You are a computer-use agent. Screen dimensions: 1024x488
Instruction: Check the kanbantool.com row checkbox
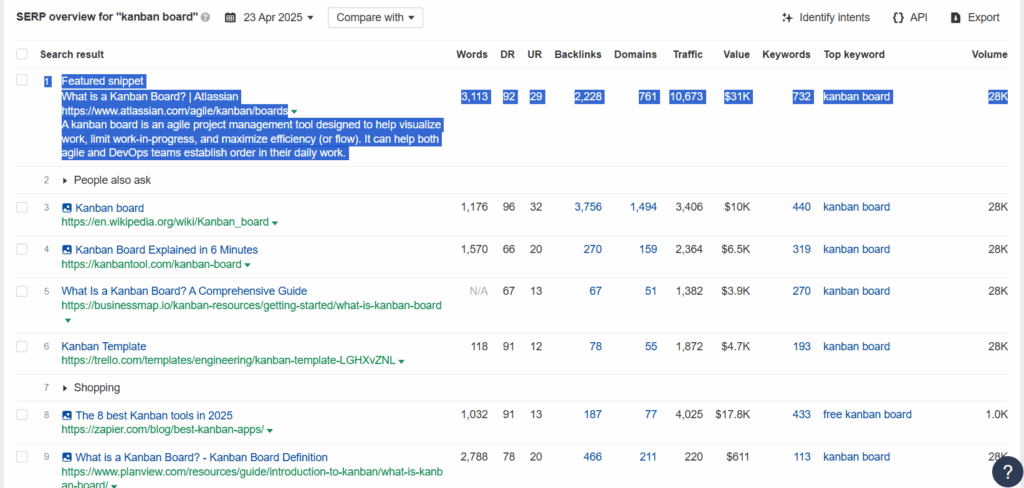pos(22,249)
